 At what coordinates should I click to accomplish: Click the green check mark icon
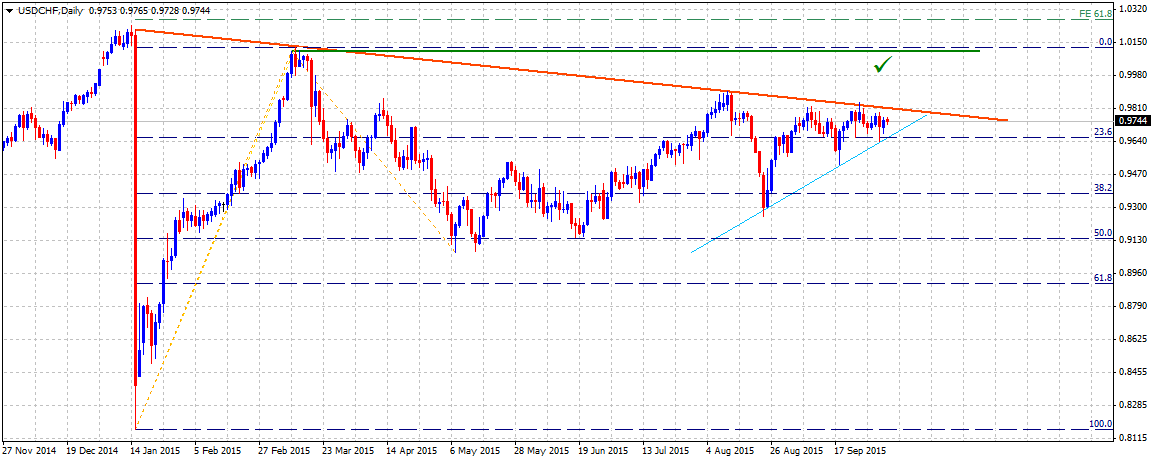[x=883, y=65]
